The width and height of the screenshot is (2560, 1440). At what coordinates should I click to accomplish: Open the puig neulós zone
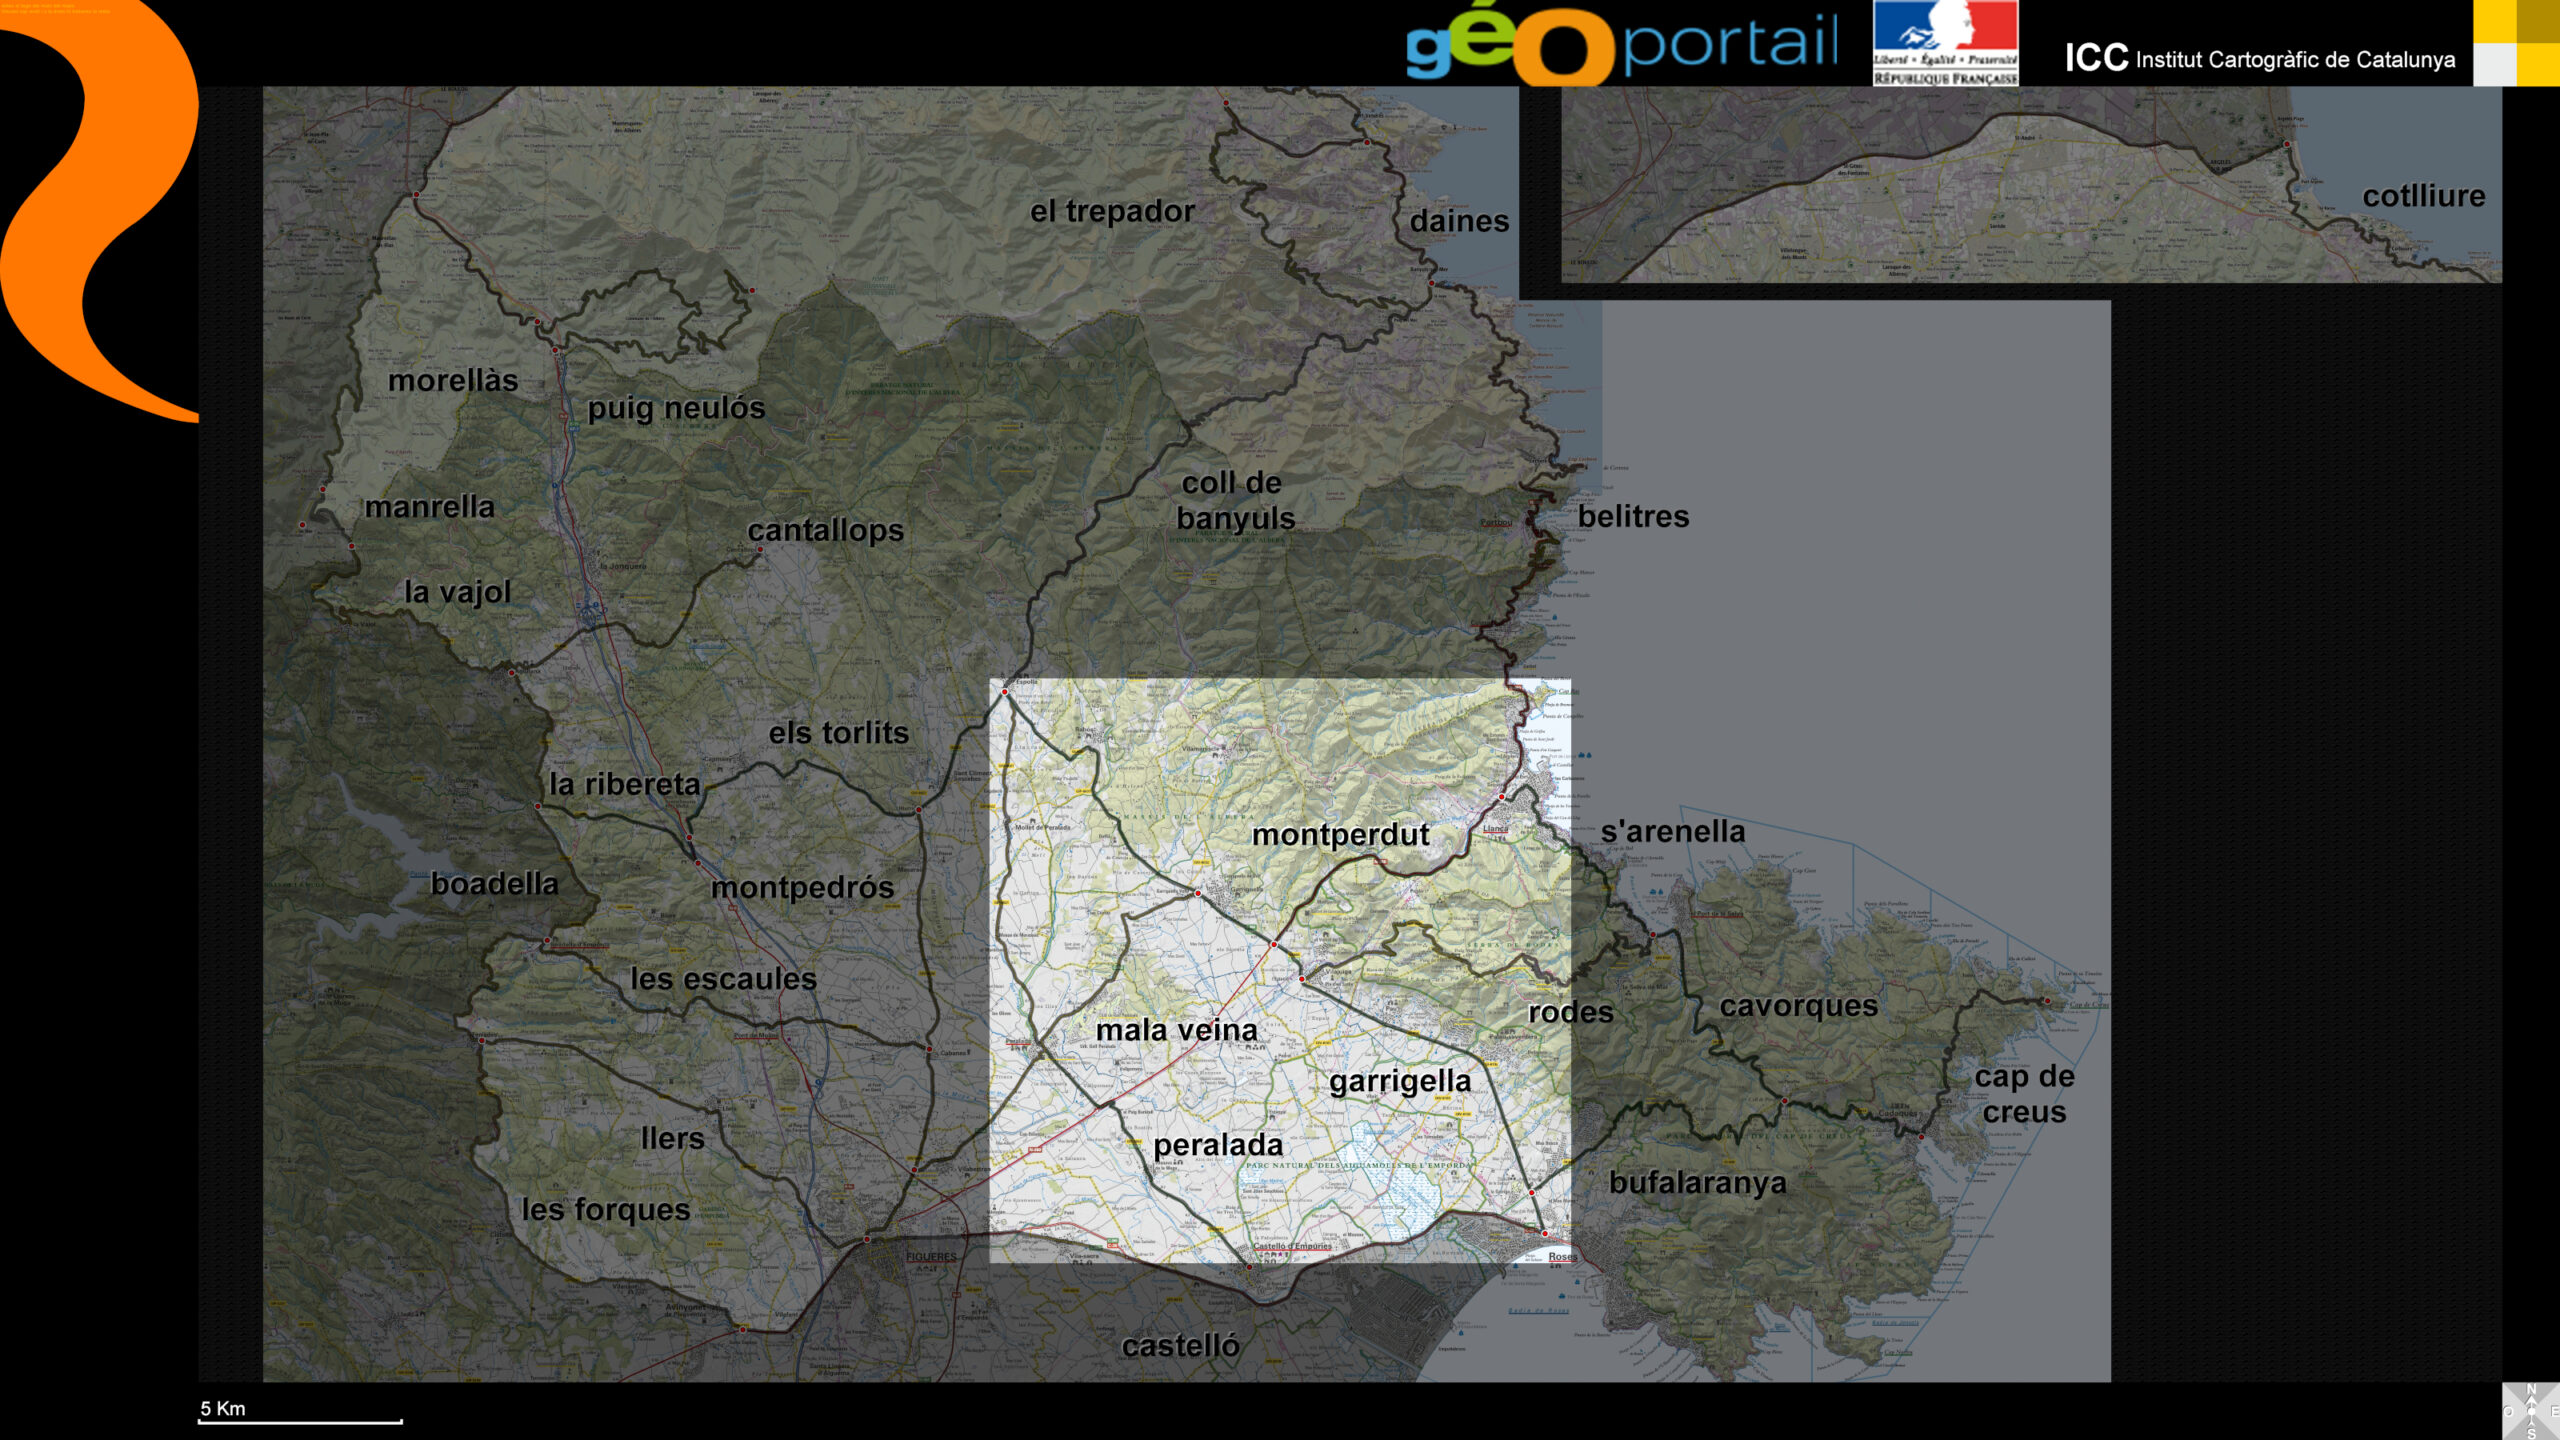676,408
